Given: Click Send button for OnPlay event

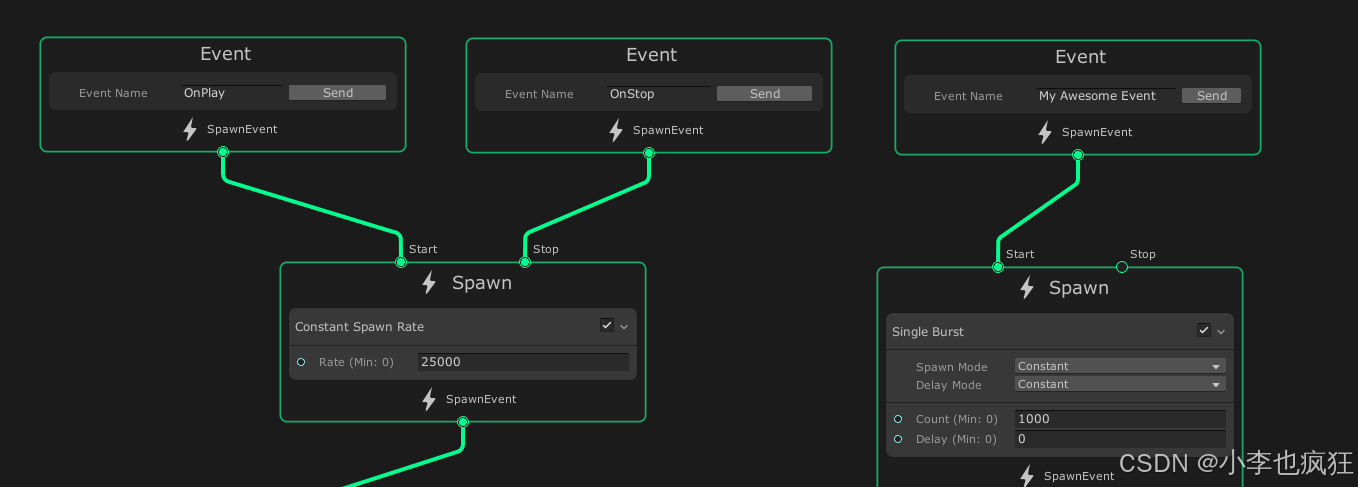Looking at the screenshot, I should pyautogui.click(x=337, y=93).
